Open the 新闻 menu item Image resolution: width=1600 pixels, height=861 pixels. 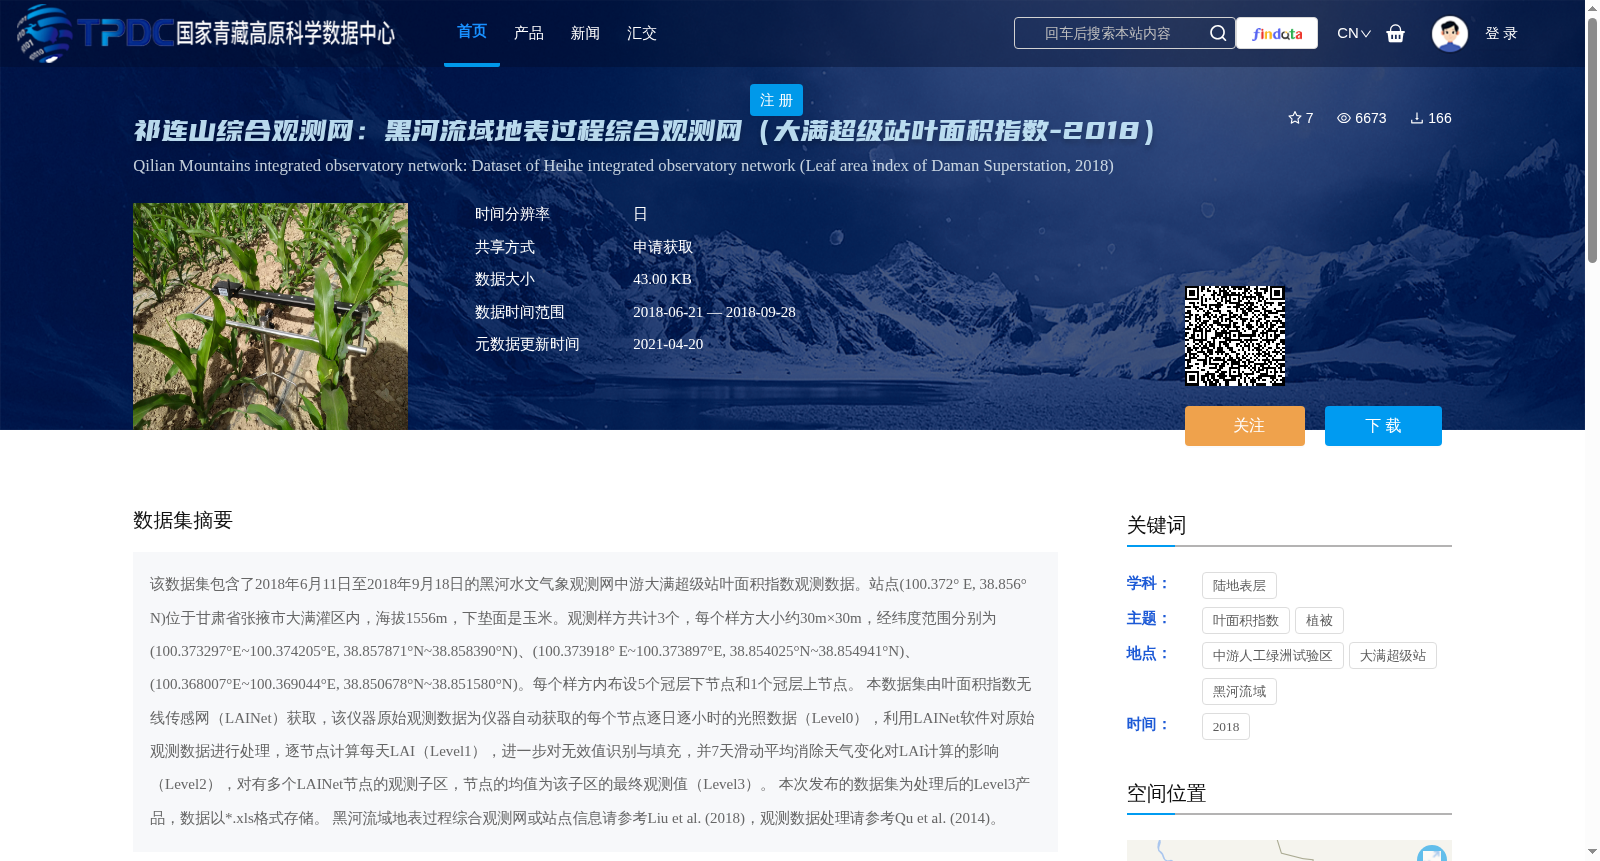coord(585,33)
